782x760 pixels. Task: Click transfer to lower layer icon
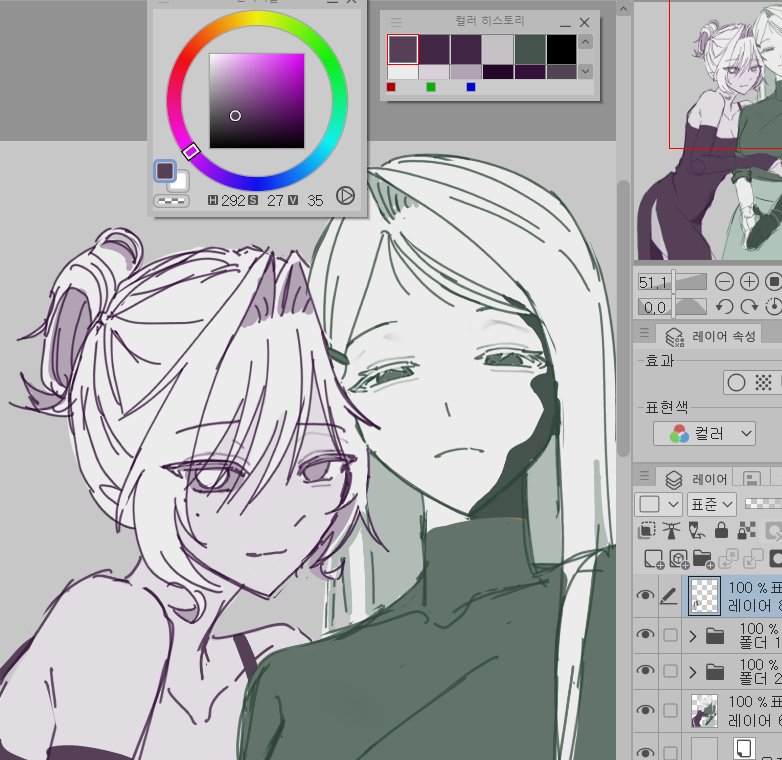point(728,559)
